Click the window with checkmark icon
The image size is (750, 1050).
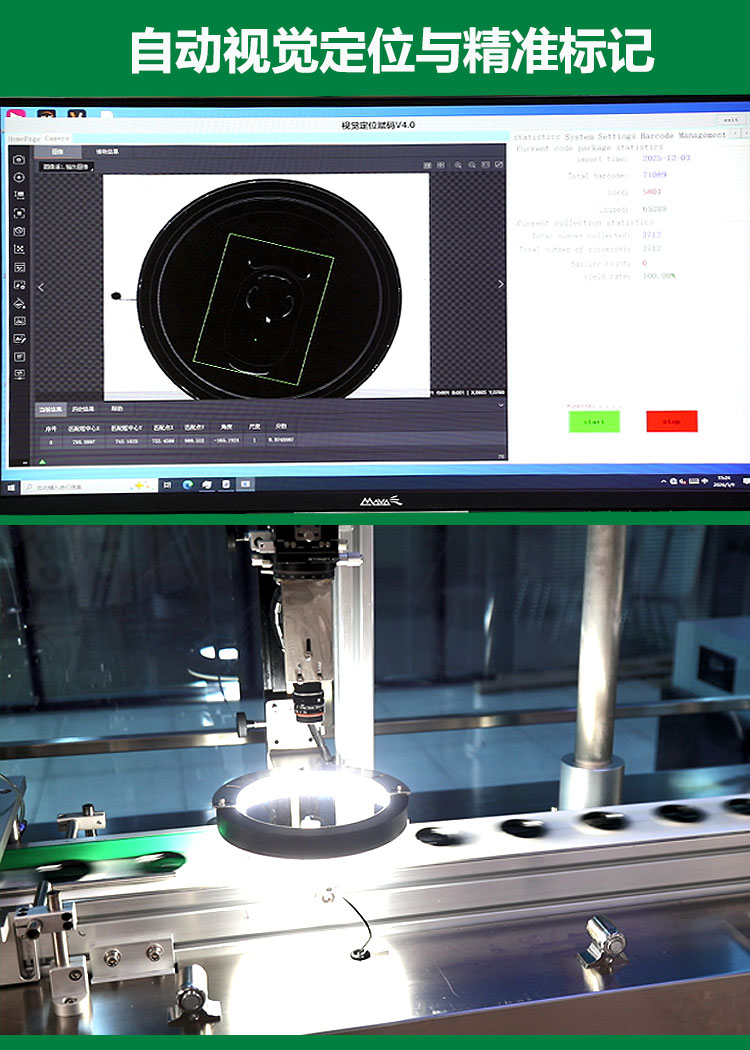(x=19, y=267)
